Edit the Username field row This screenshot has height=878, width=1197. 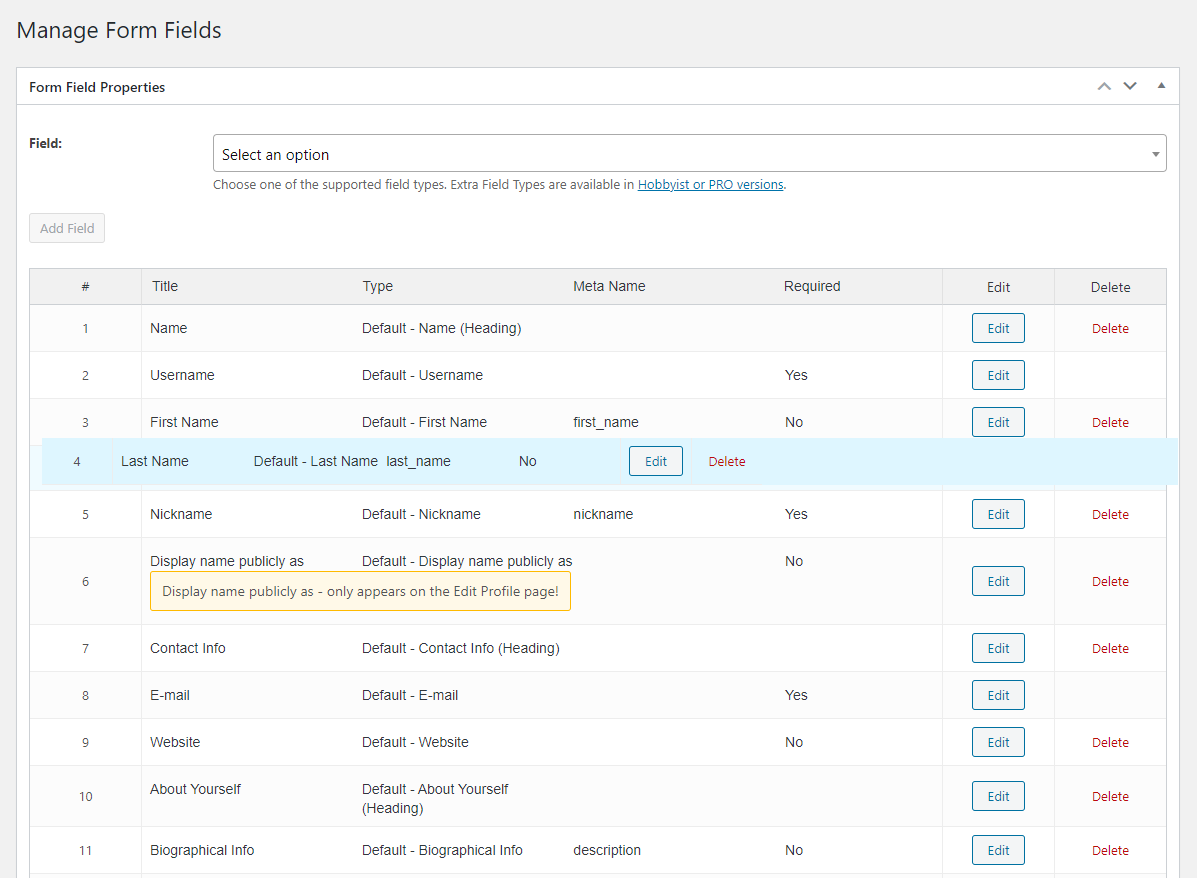(998, 375)
